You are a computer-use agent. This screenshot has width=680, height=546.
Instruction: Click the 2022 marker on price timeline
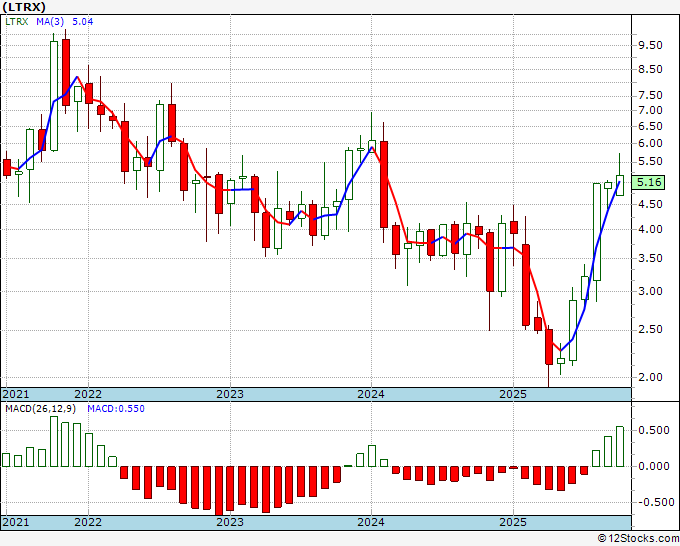click(x=88, y=394)
